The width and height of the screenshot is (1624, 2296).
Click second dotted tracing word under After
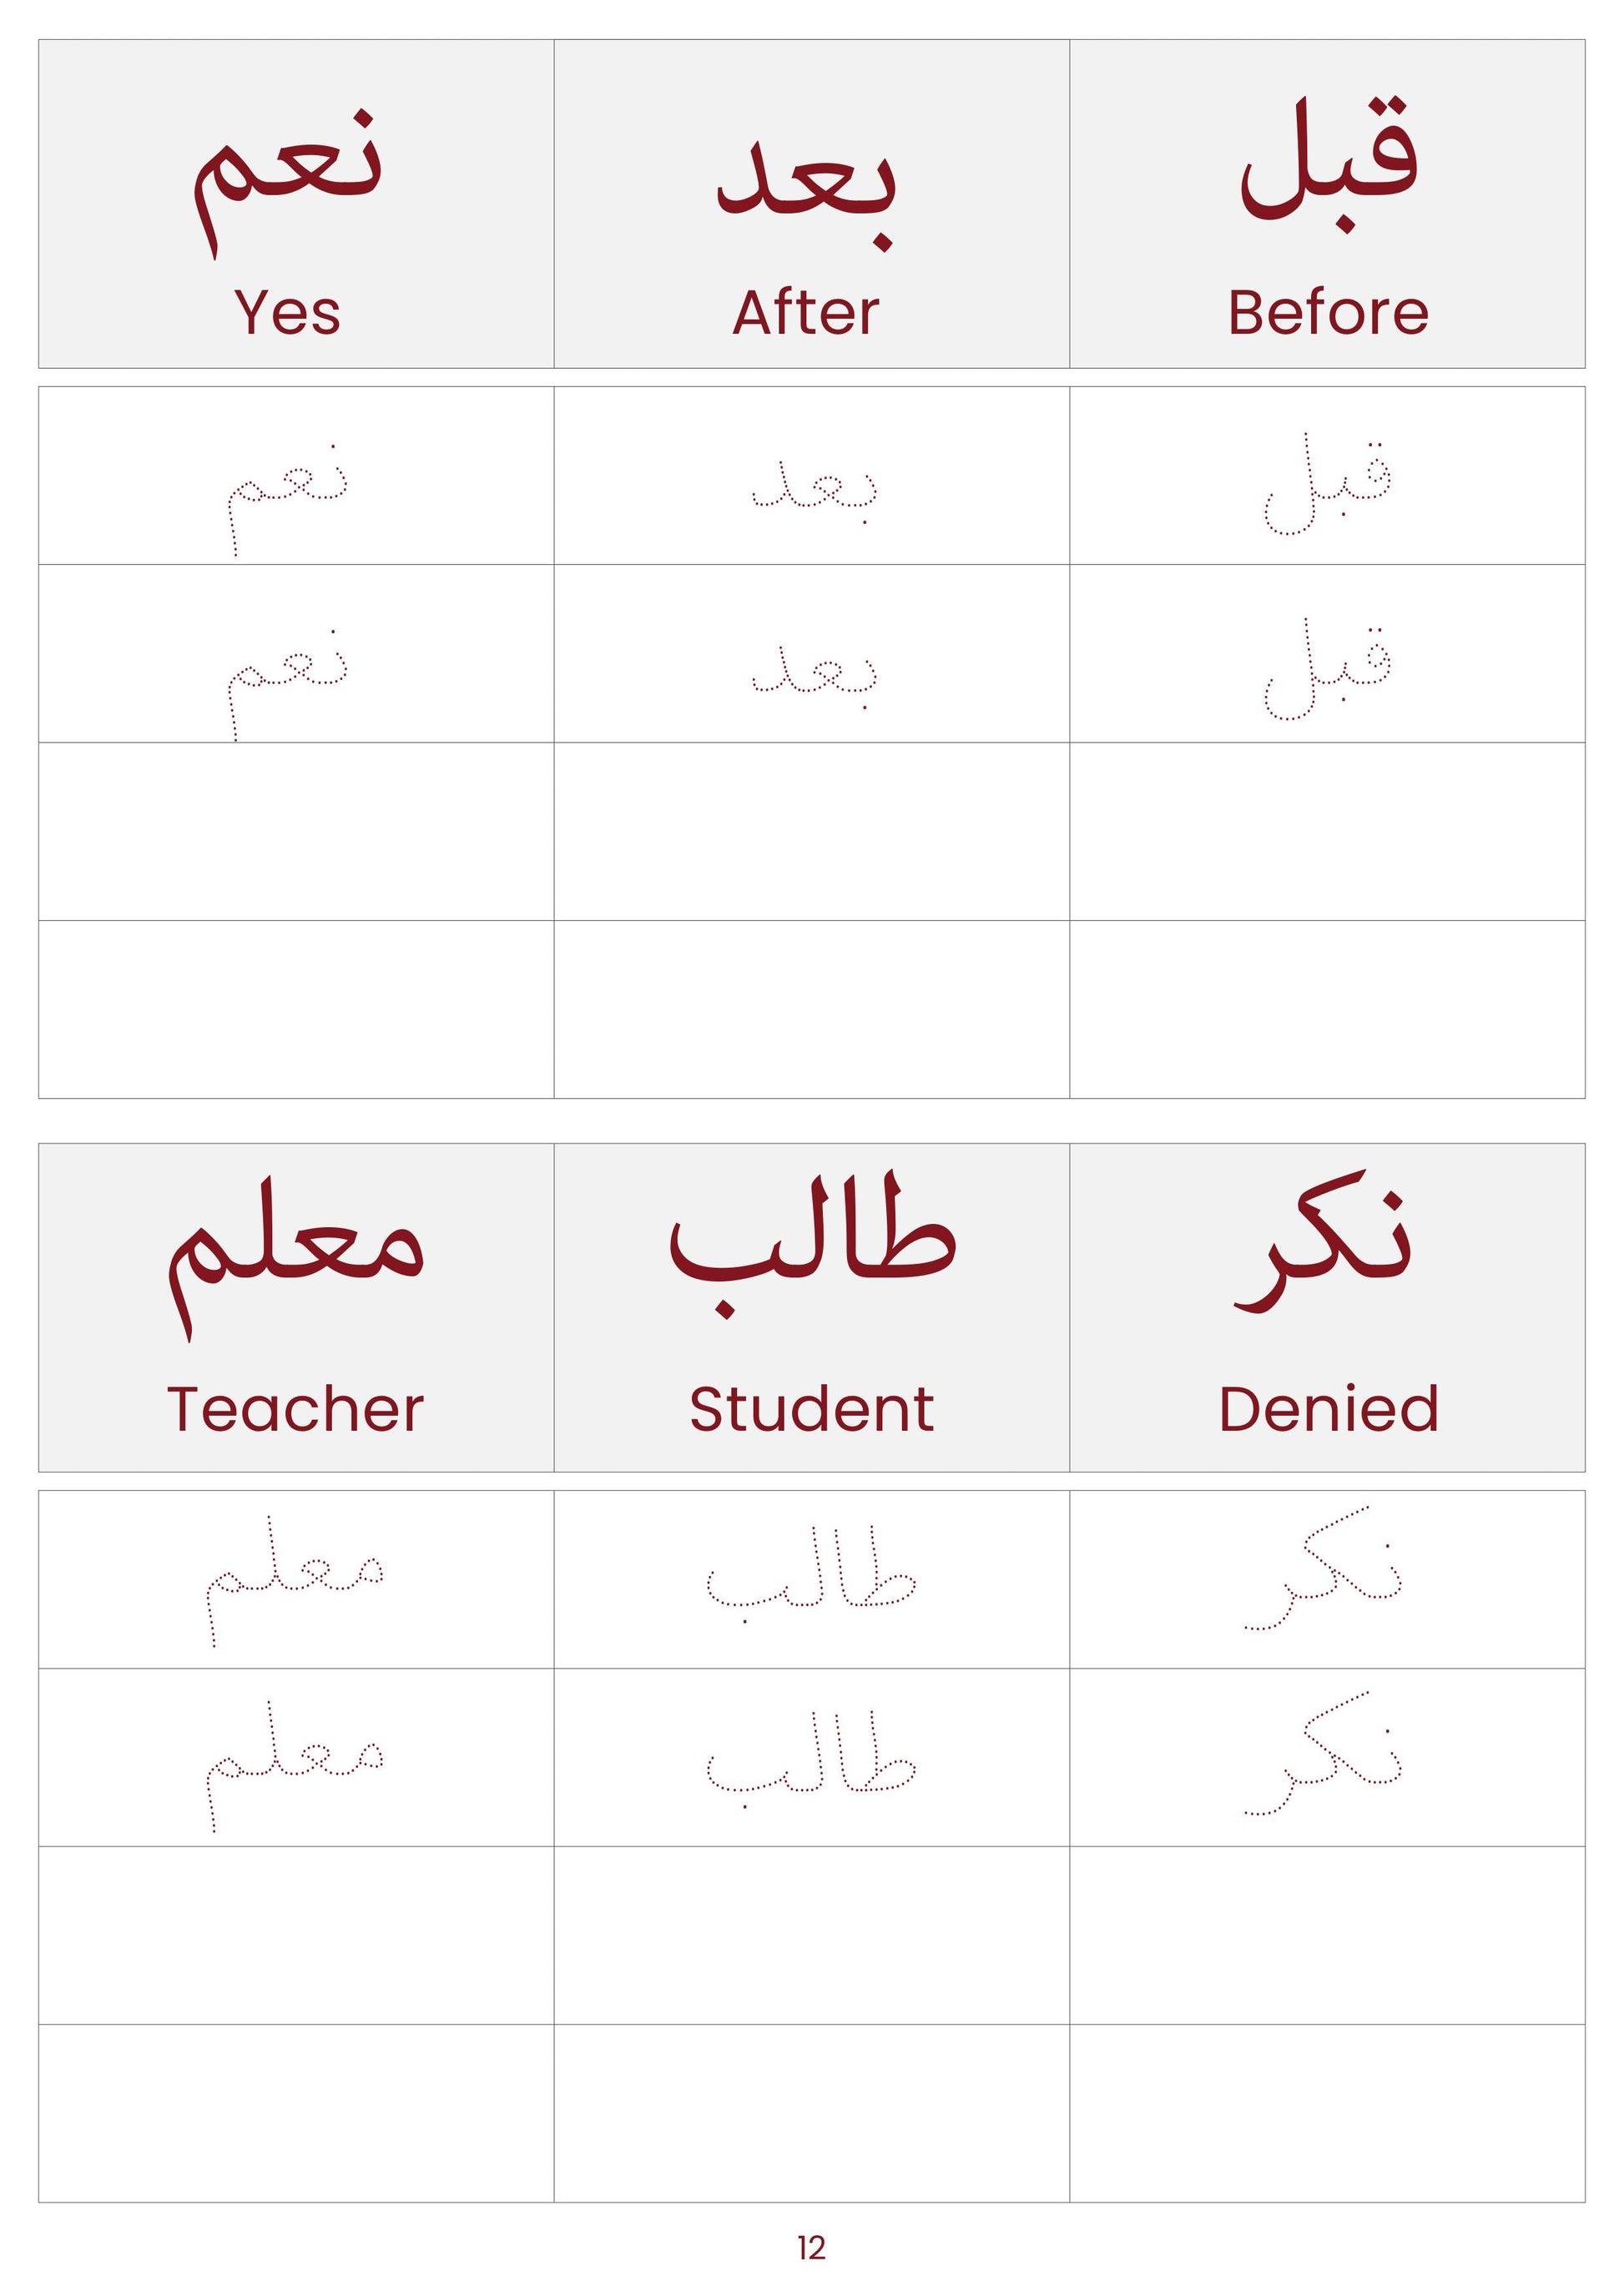click(x=814, y=676)
